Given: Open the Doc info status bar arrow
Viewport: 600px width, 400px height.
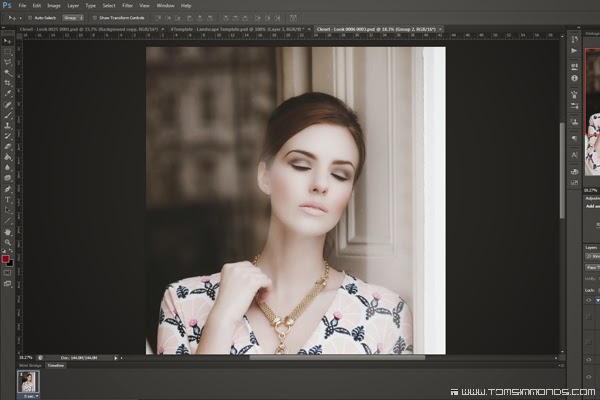Looking at the screenshot, I should tap(115, 358).
